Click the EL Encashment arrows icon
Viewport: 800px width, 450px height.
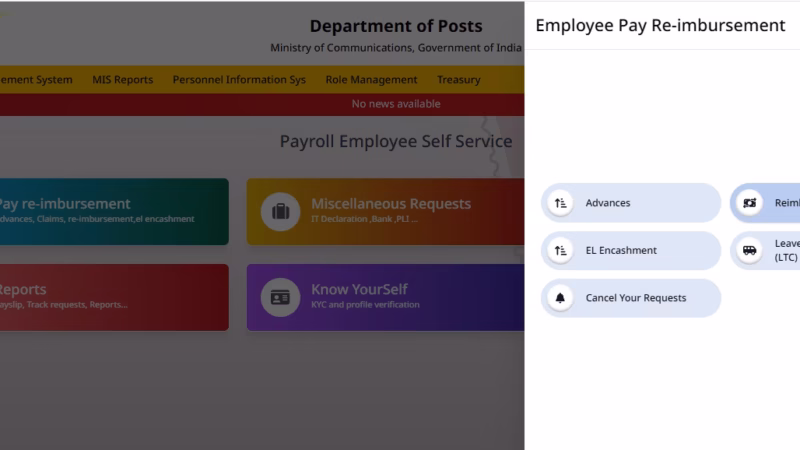(560, 251)
